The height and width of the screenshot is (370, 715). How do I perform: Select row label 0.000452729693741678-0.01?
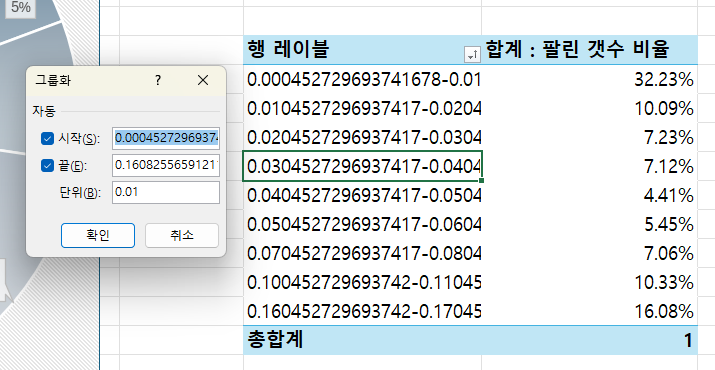click(x=363, y=80)
